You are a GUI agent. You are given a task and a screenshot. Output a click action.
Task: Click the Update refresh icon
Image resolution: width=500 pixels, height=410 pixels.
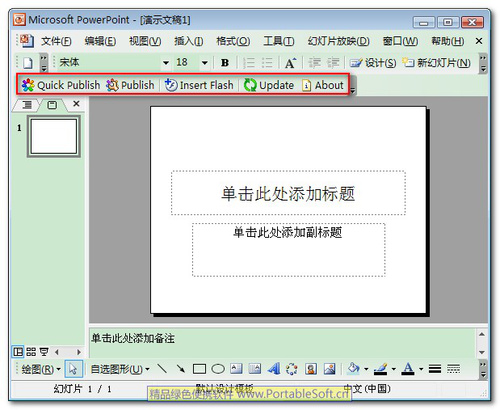tap(250, 85)
